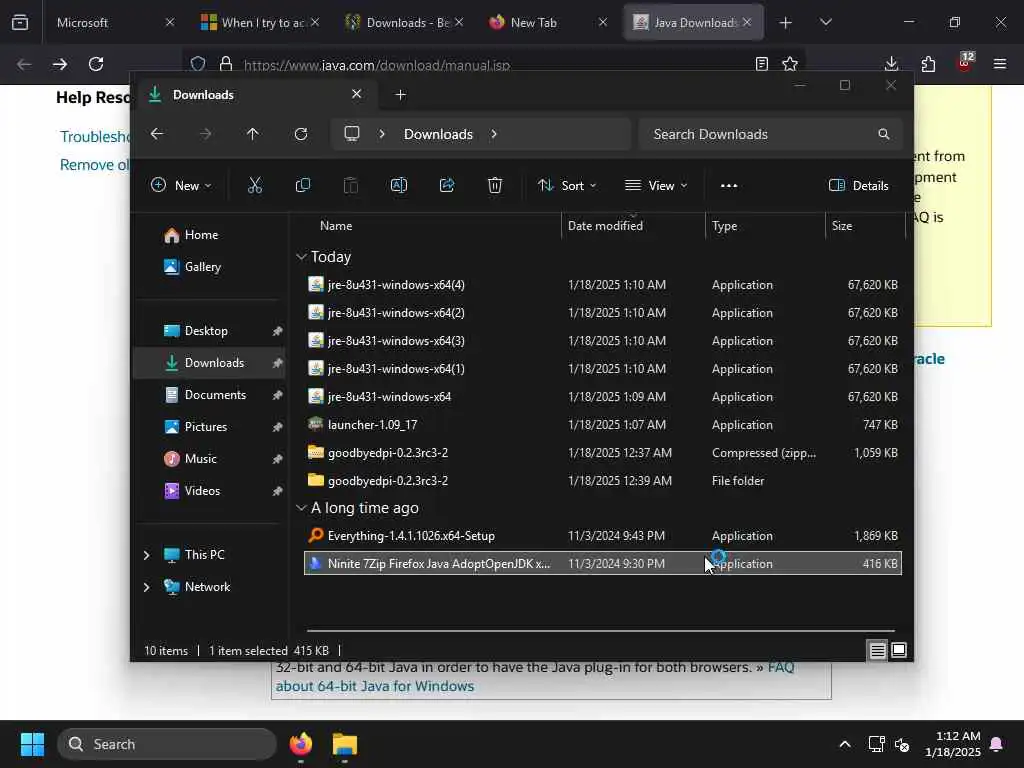
Task: Sort by the Date modified column header
Action: pos(633,225)
